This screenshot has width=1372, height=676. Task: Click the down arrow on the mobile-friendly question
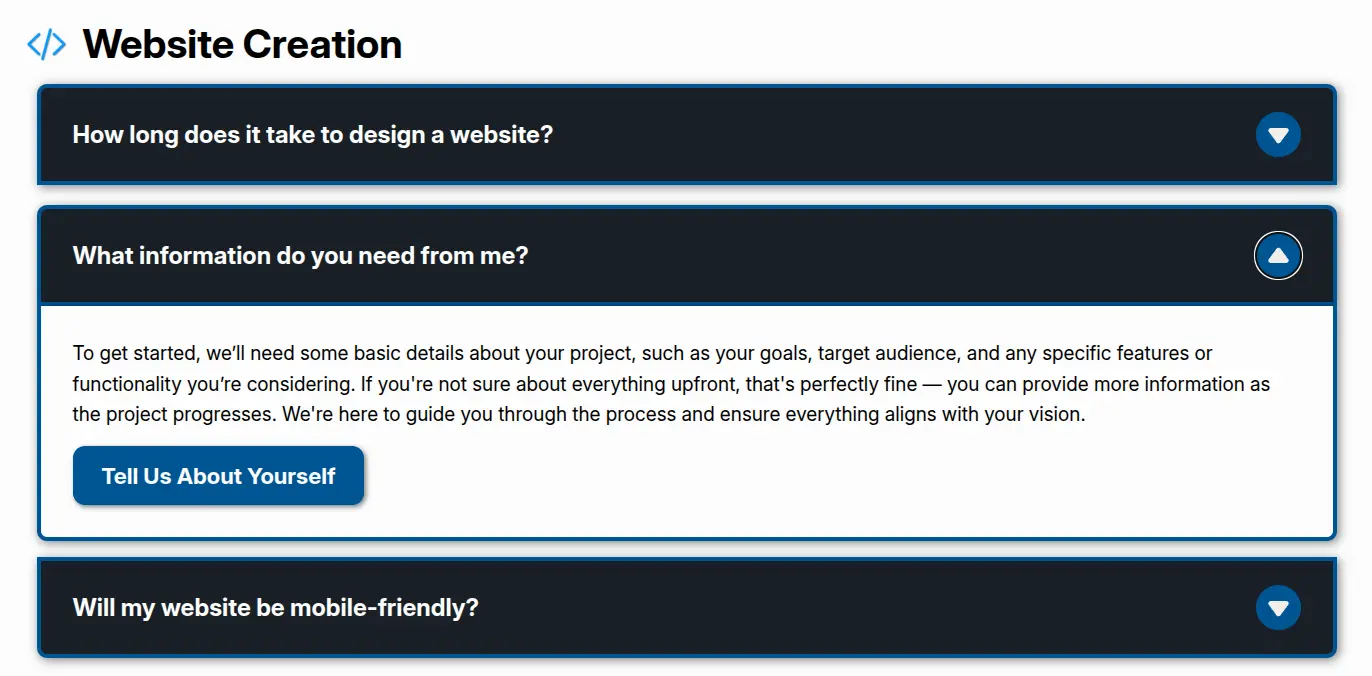[1278, 608]
